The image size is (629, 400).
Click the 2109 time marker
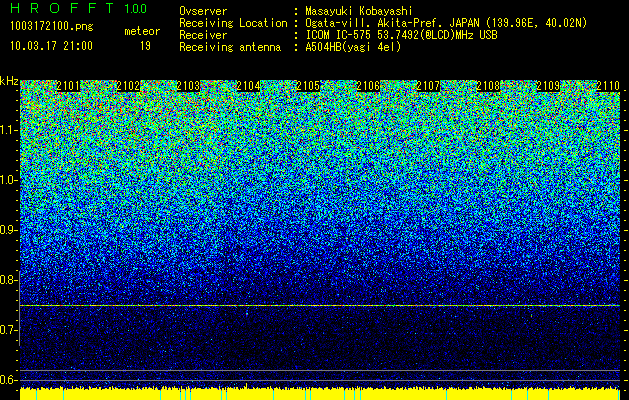pyautogui.click(x=548, y=86)
